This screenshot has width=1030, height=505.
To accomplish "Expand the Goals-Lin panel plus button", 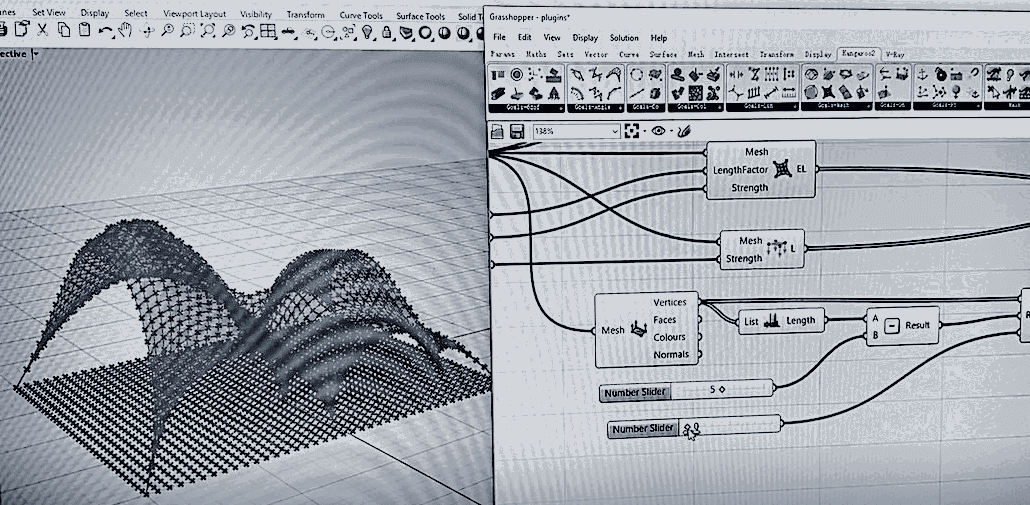I will [x=795, y=108].
